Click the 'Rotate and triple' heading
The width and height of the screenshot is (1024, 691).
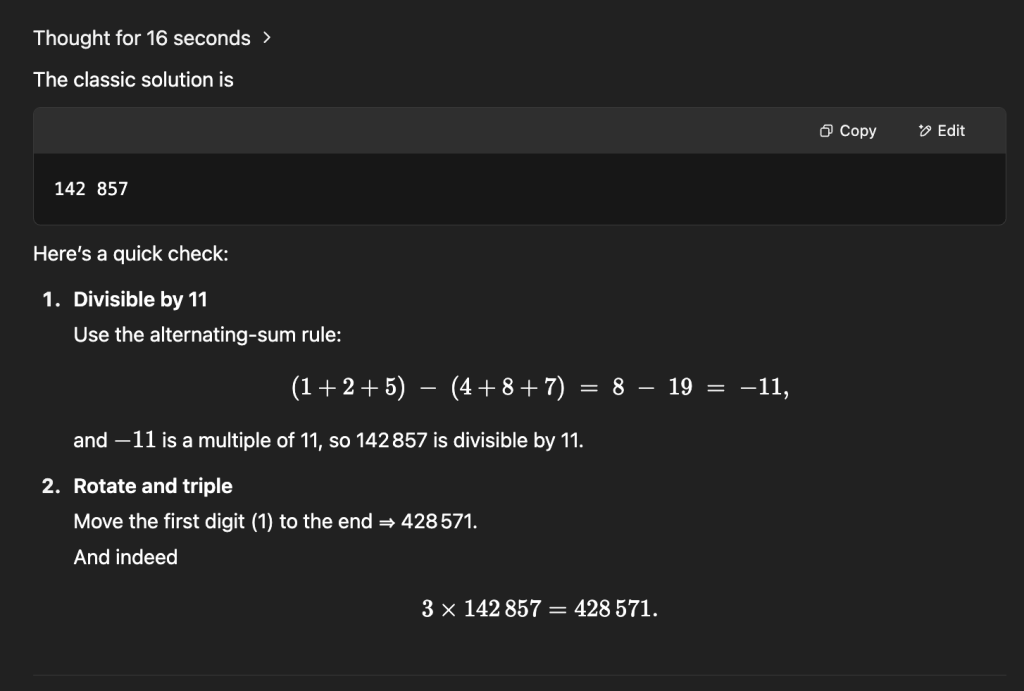153,486
